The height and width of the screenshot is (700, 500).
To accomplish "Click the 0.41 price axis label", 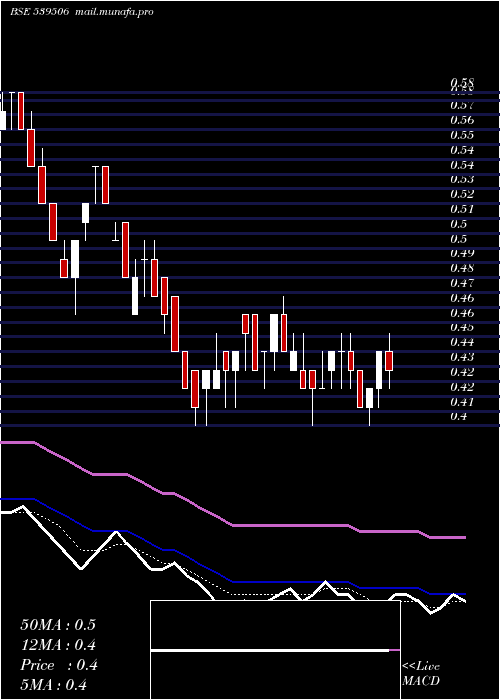I will 462,401.
